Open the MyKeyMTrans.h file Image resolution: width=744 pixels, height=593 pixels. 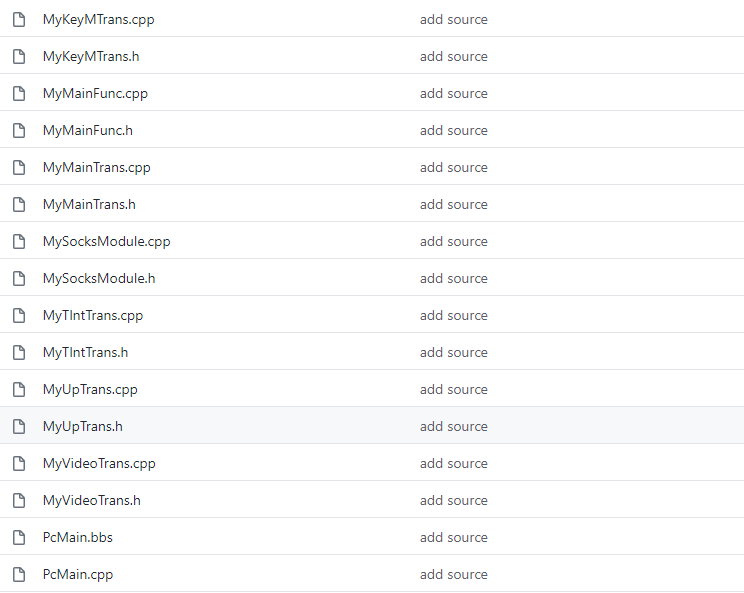(90, 57)
